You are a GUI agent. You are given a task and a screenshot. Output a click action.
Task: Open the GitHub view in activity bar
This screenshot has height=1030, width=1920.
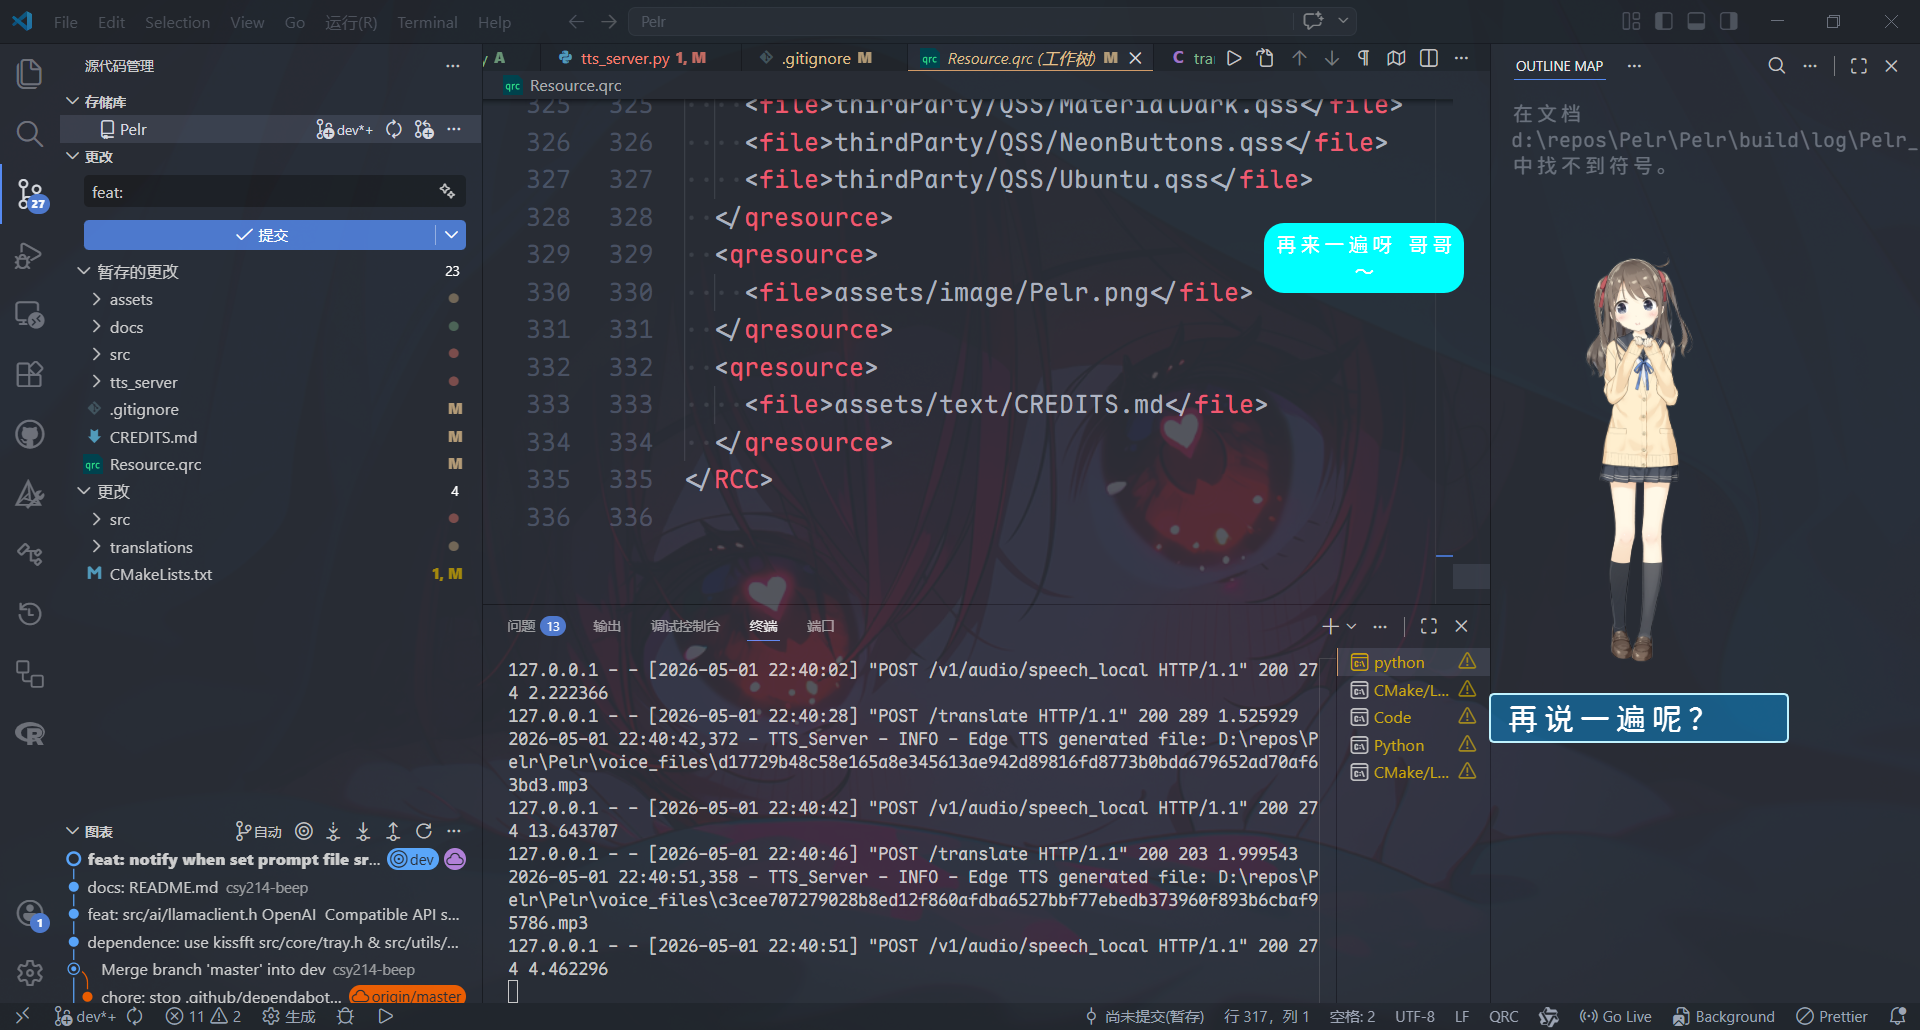point(30,434)
